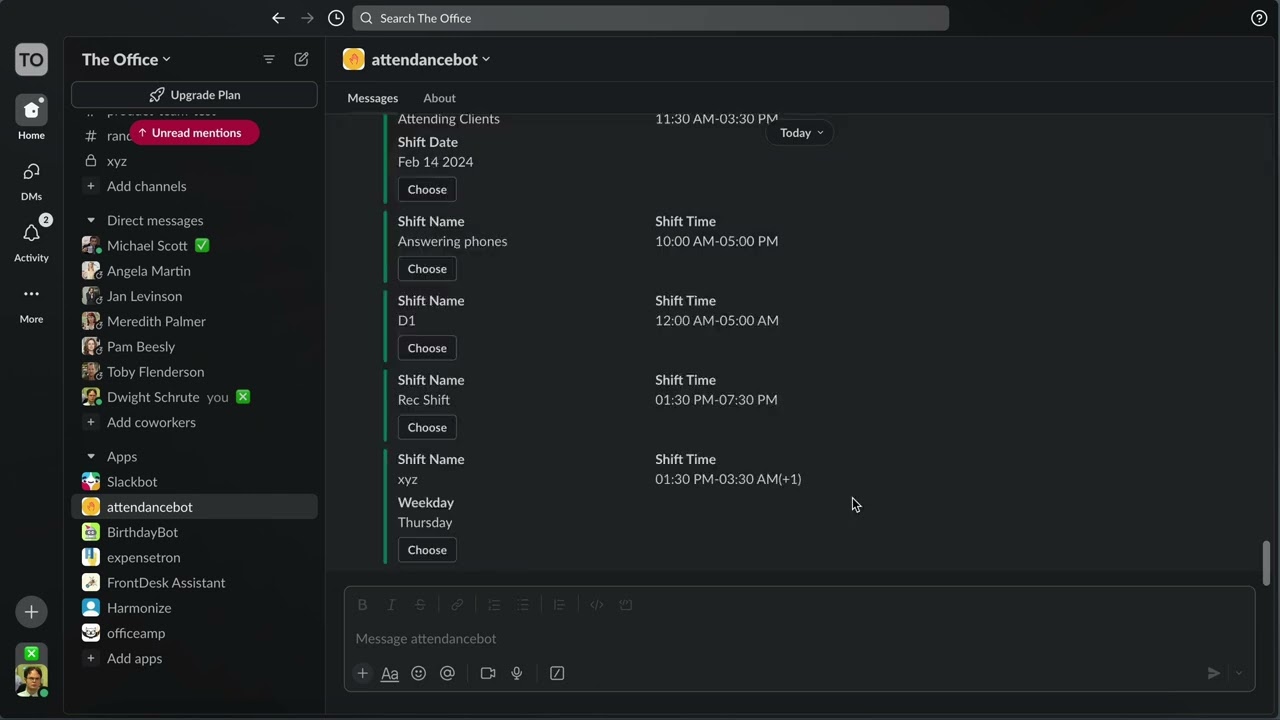
Task: Choose the Answering phones shift
Action: click(427, 268)
